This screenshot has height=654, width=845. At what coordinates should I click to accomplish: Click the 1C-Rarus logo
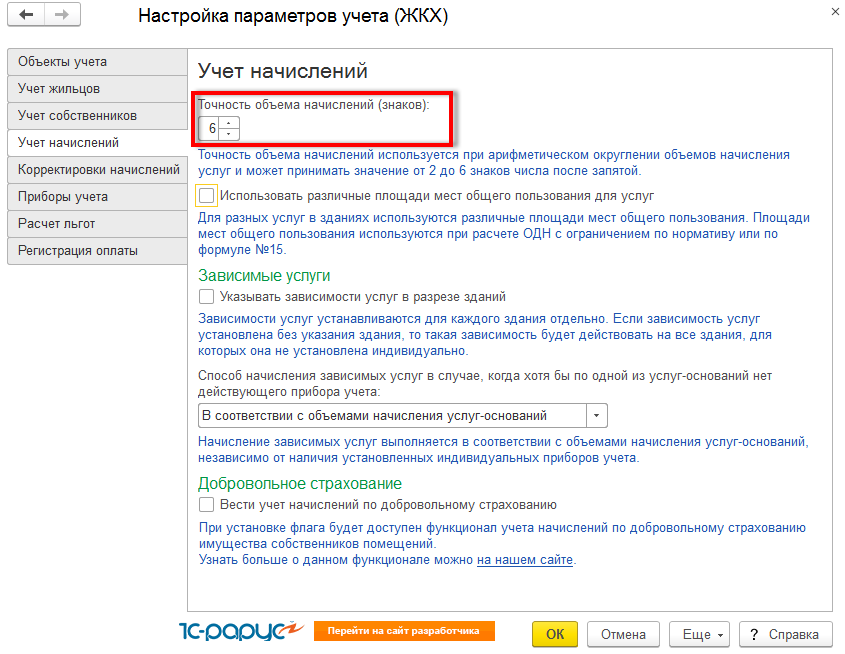click(238, 631)
